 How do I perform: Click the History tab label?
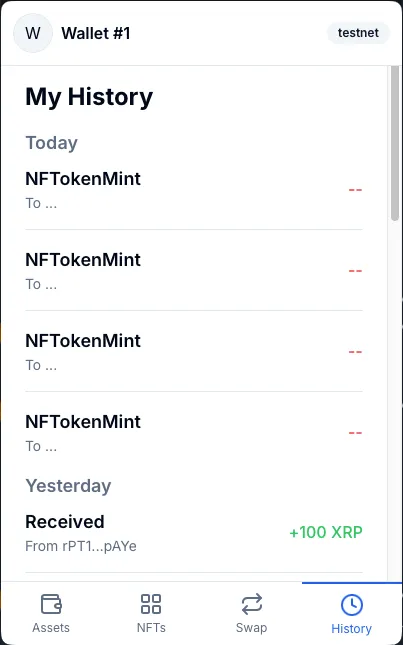[x=352, y=629]
